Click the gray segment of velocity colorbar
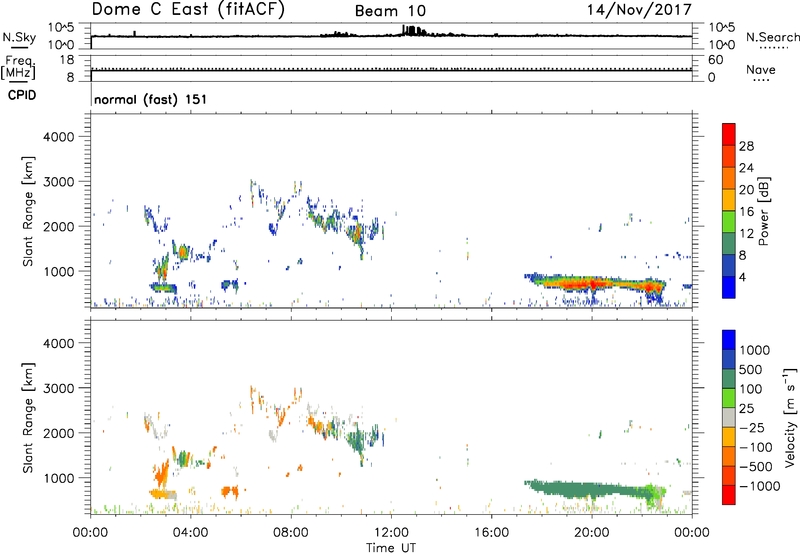This screenshot has width=800, height=554. click(x=729, y=417)
